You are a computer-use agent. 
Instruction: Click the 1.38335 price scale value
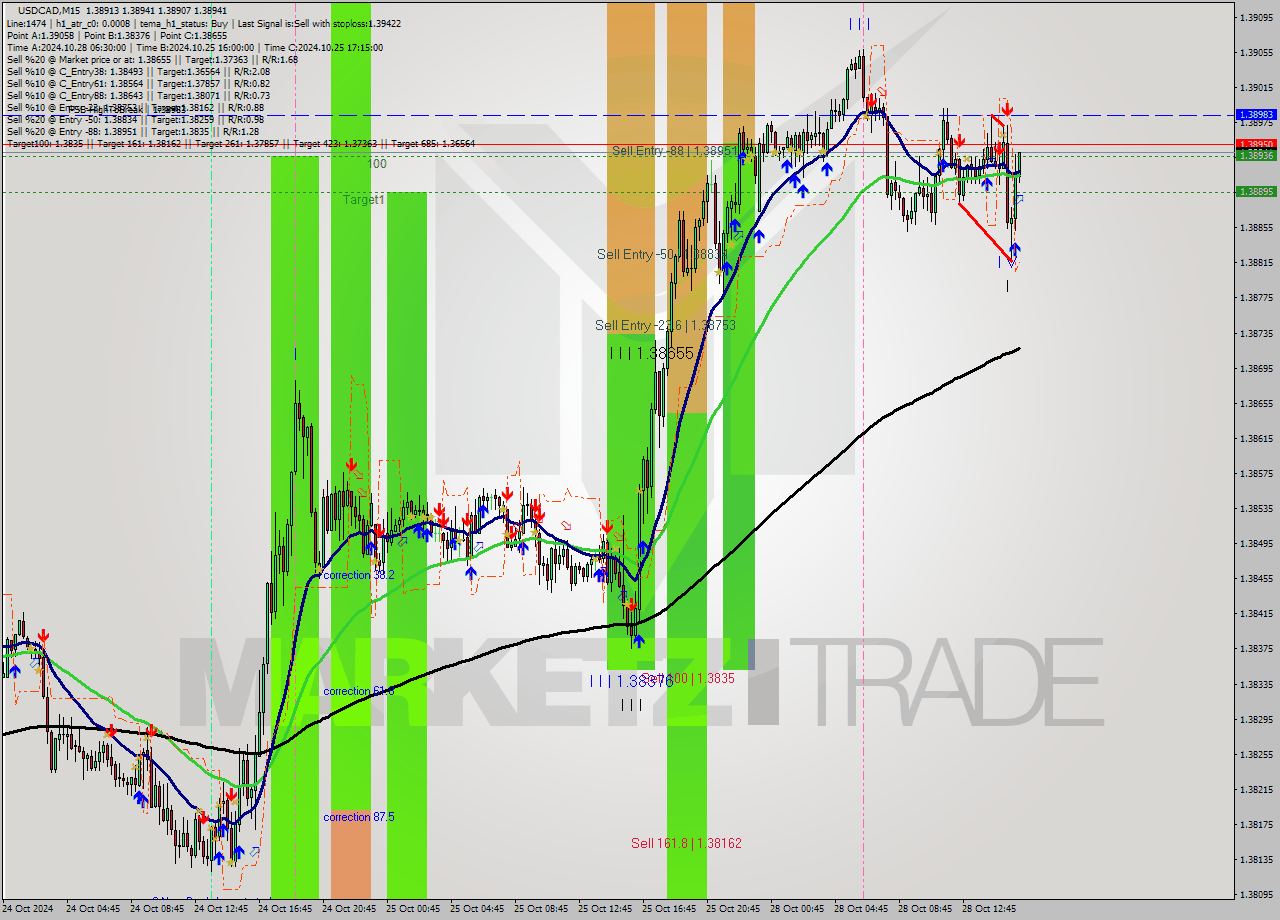point(1256,684)
